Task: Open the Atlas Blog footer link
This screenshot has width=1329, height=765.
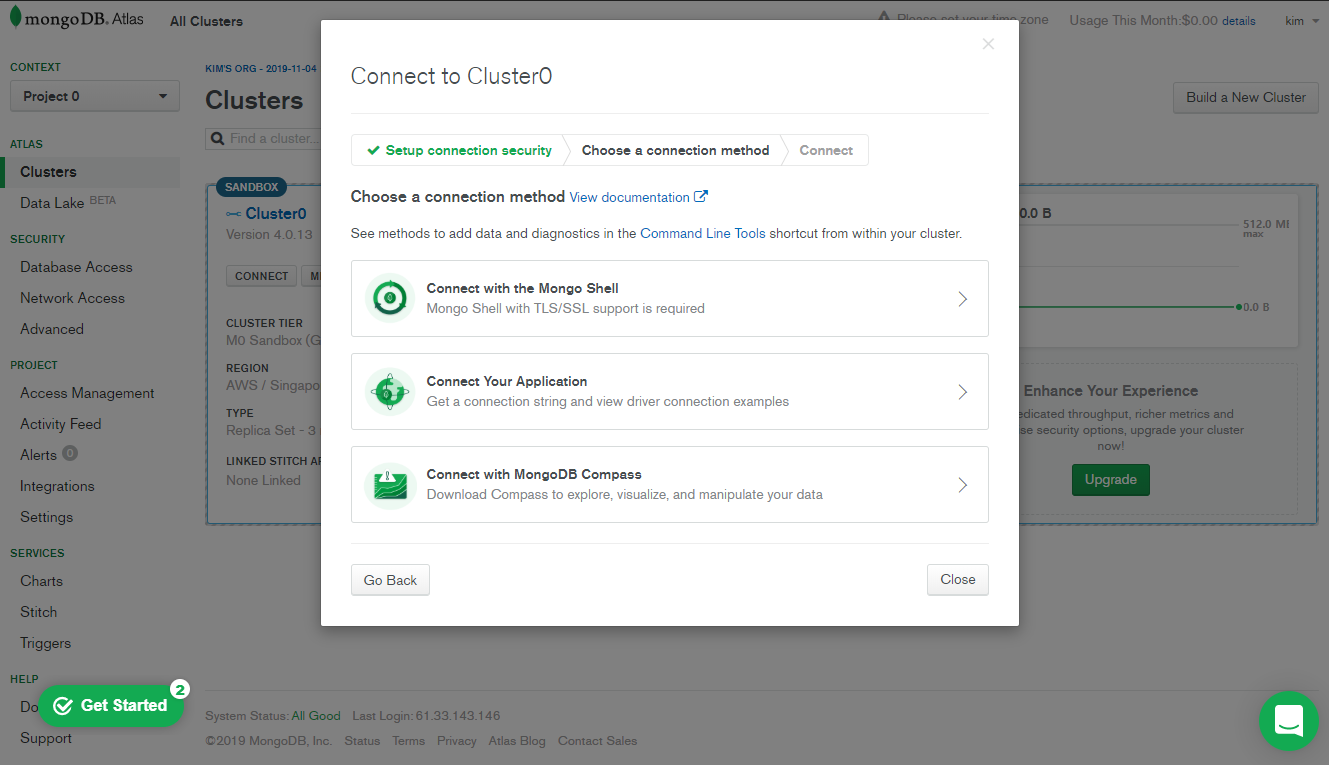Action: tap(517, 741)
